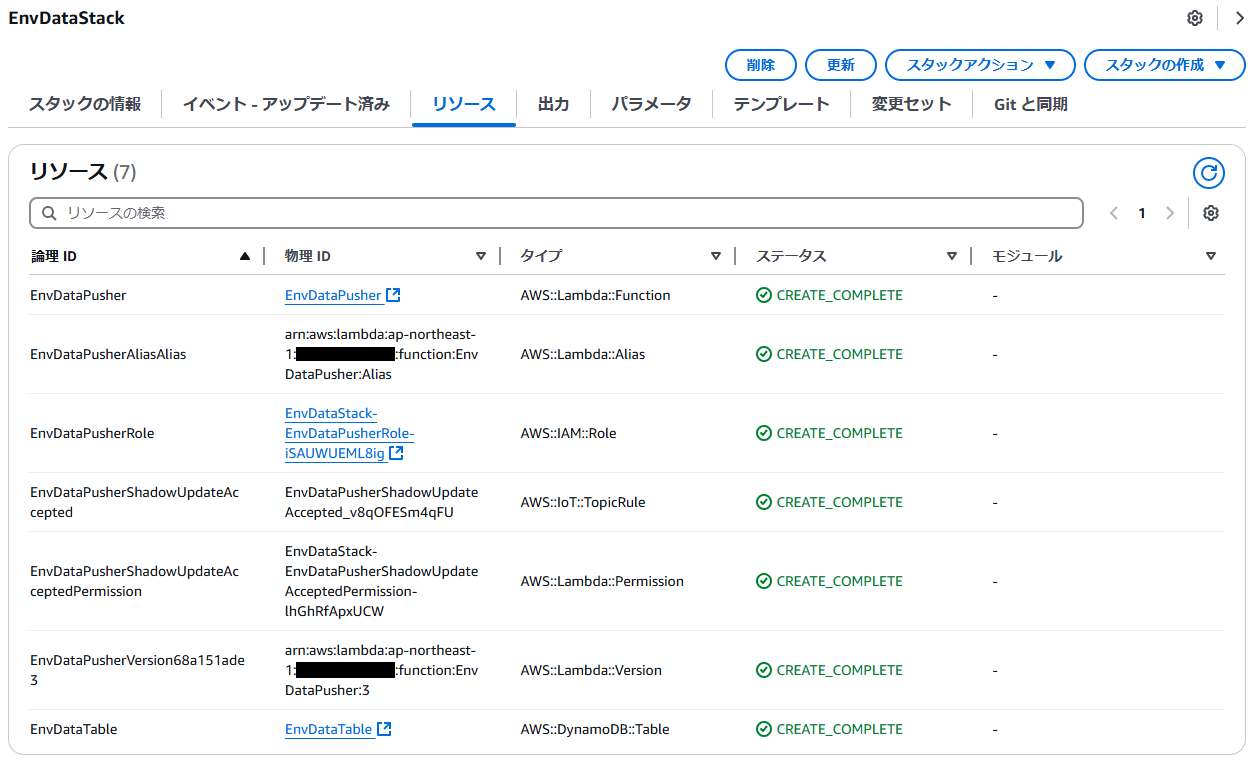Click the 更新 button
Viewport: 1254px width, 765px height.
click(841, 65)
